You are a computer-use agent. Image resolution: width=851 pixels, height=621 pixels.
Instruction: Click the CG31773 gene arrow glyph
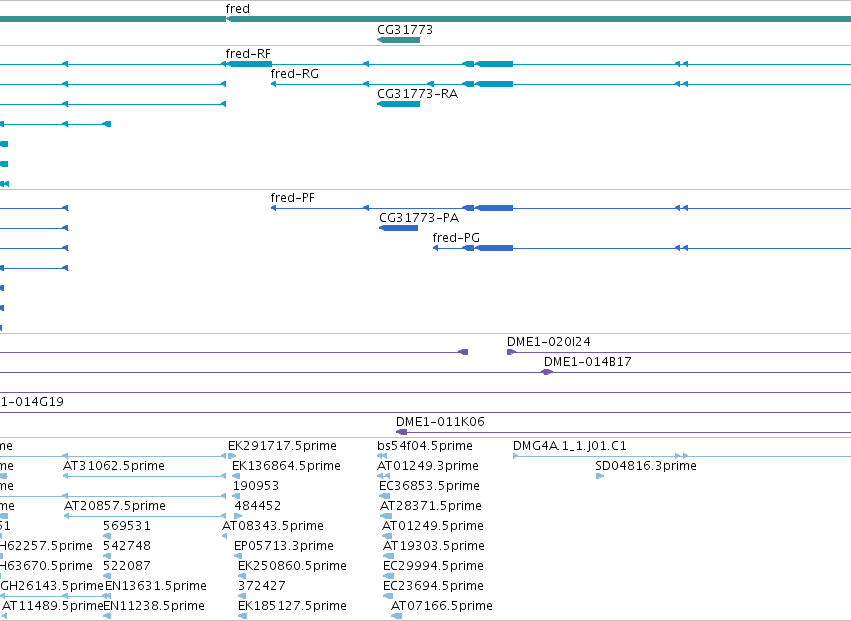[x=398, y=40]
